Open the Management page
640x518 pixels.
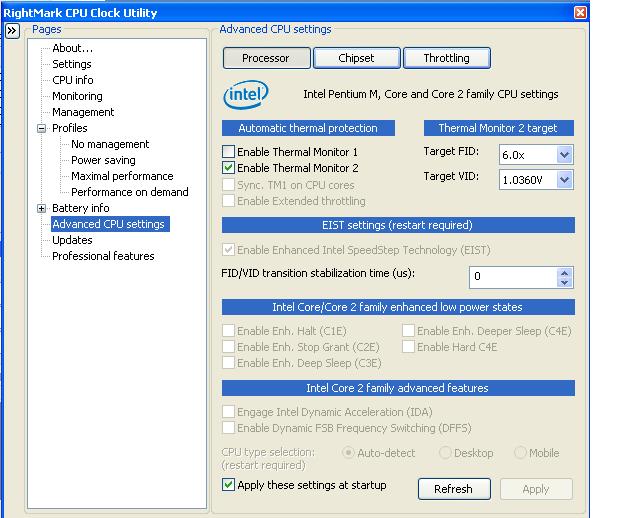(83, 112)
